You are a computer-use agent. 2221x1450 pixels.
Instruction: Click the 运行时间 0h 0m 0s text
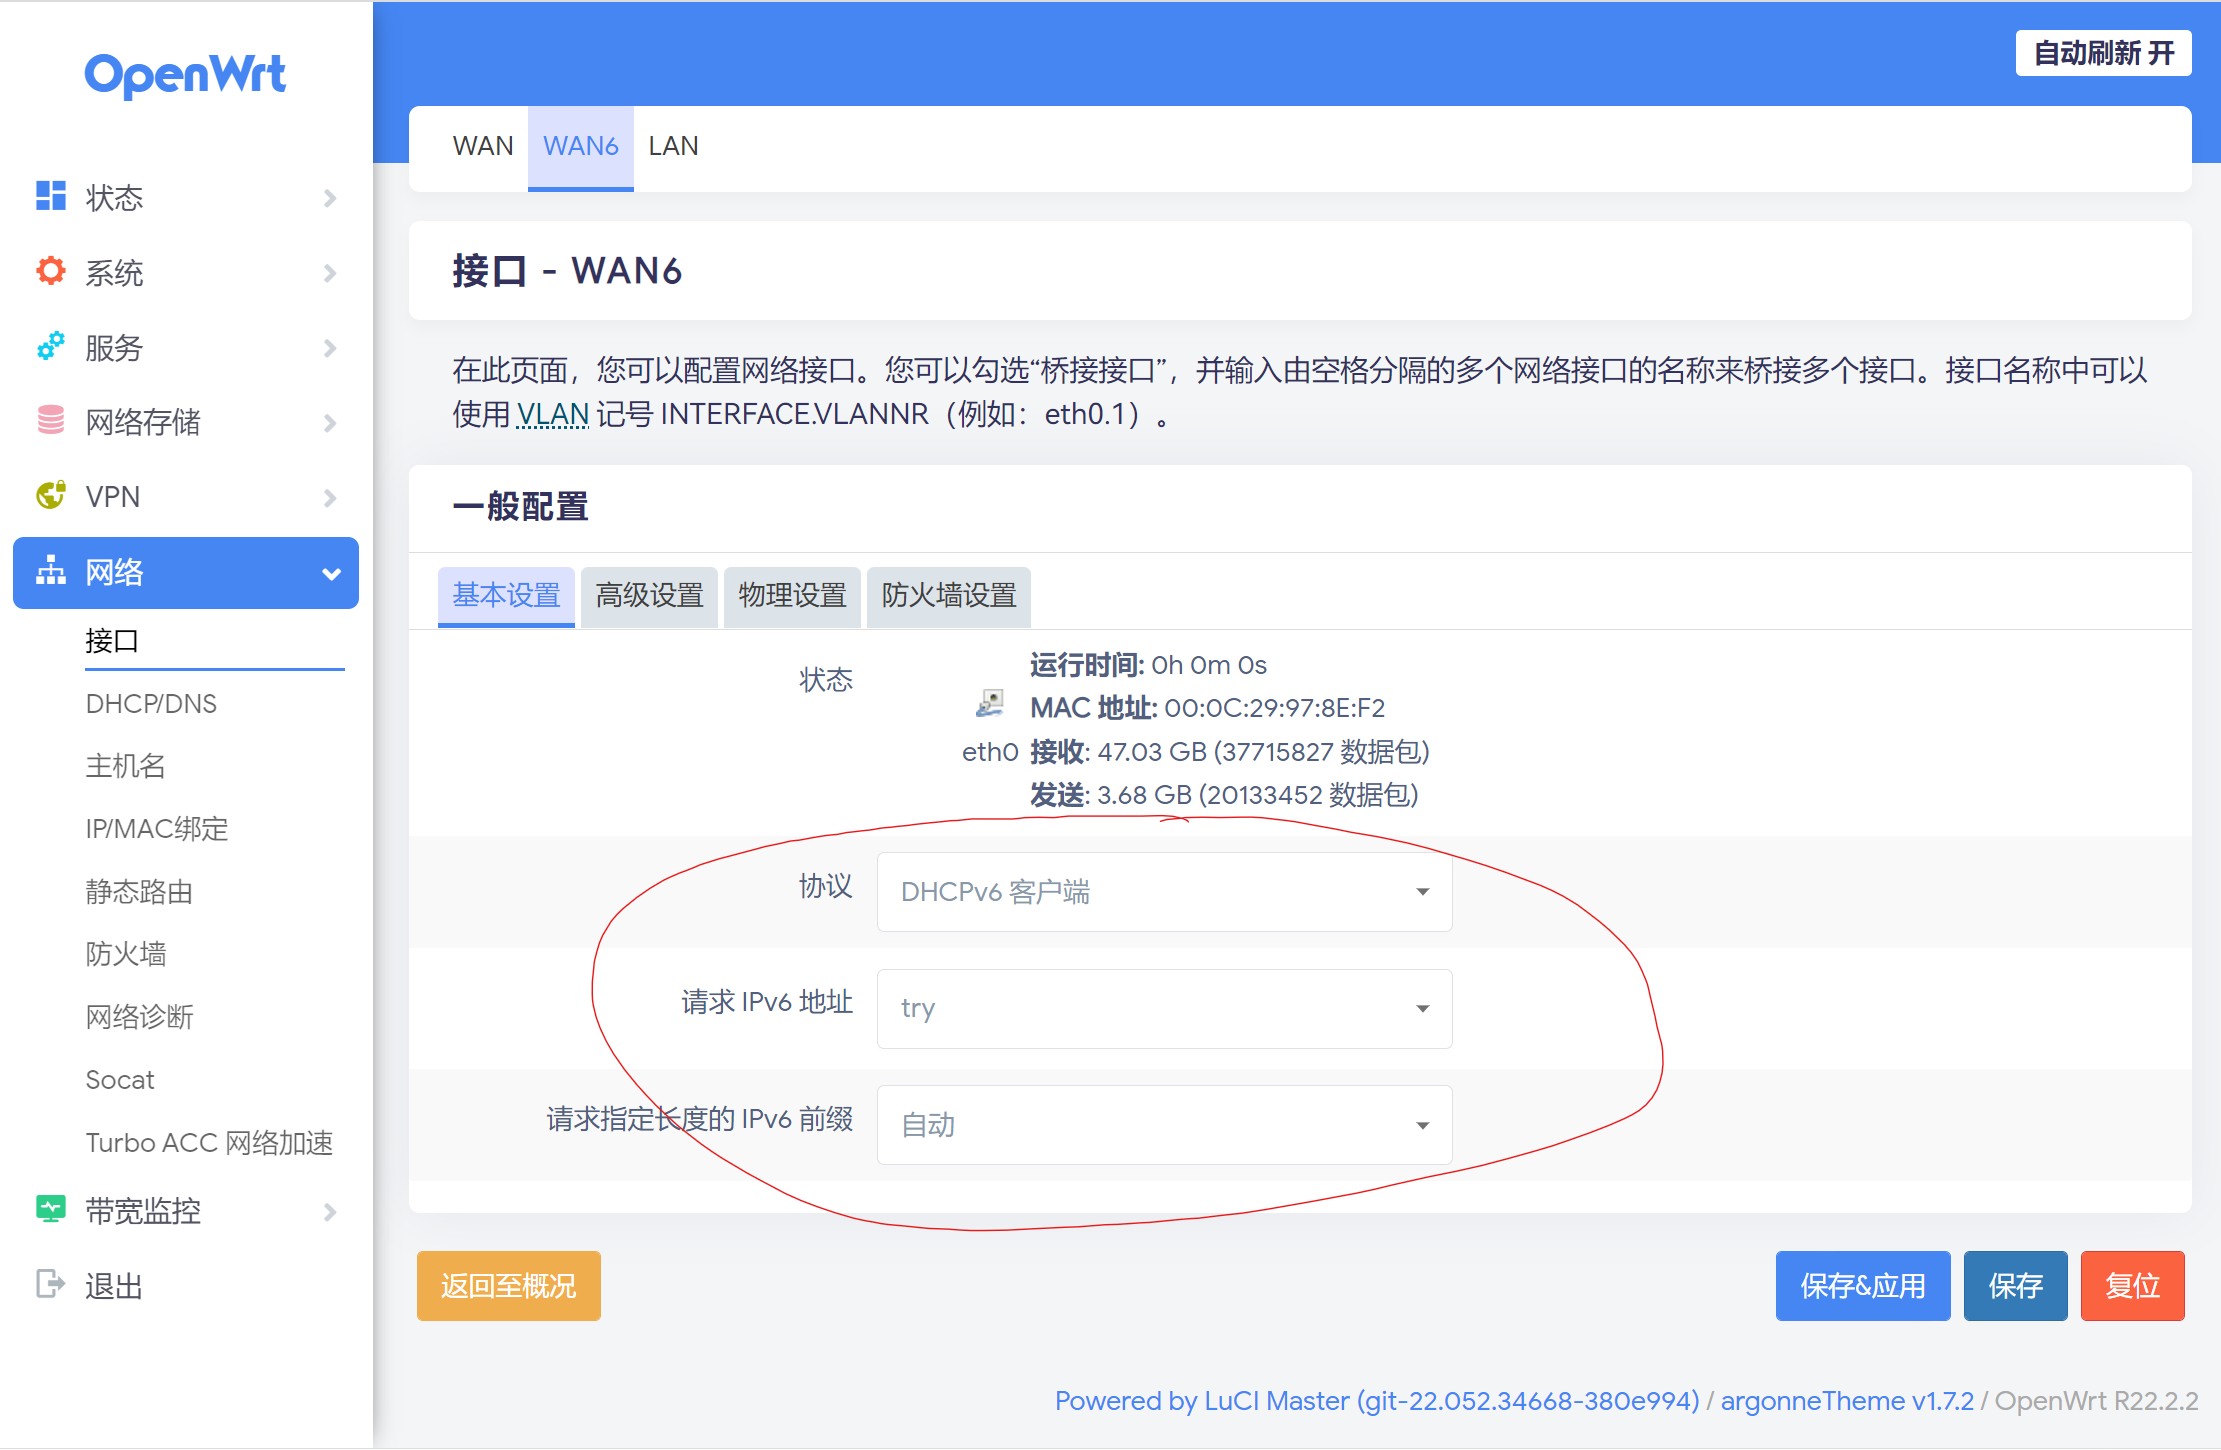tap(1148, 665)
